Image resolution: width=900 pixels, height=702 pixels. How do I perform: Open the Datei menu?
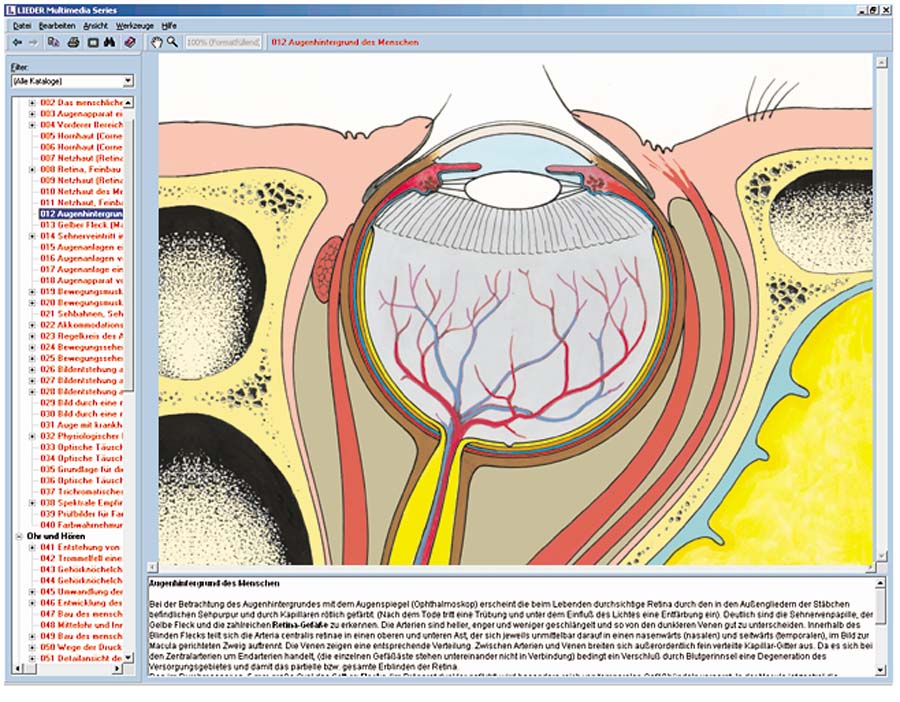point(22,23)
